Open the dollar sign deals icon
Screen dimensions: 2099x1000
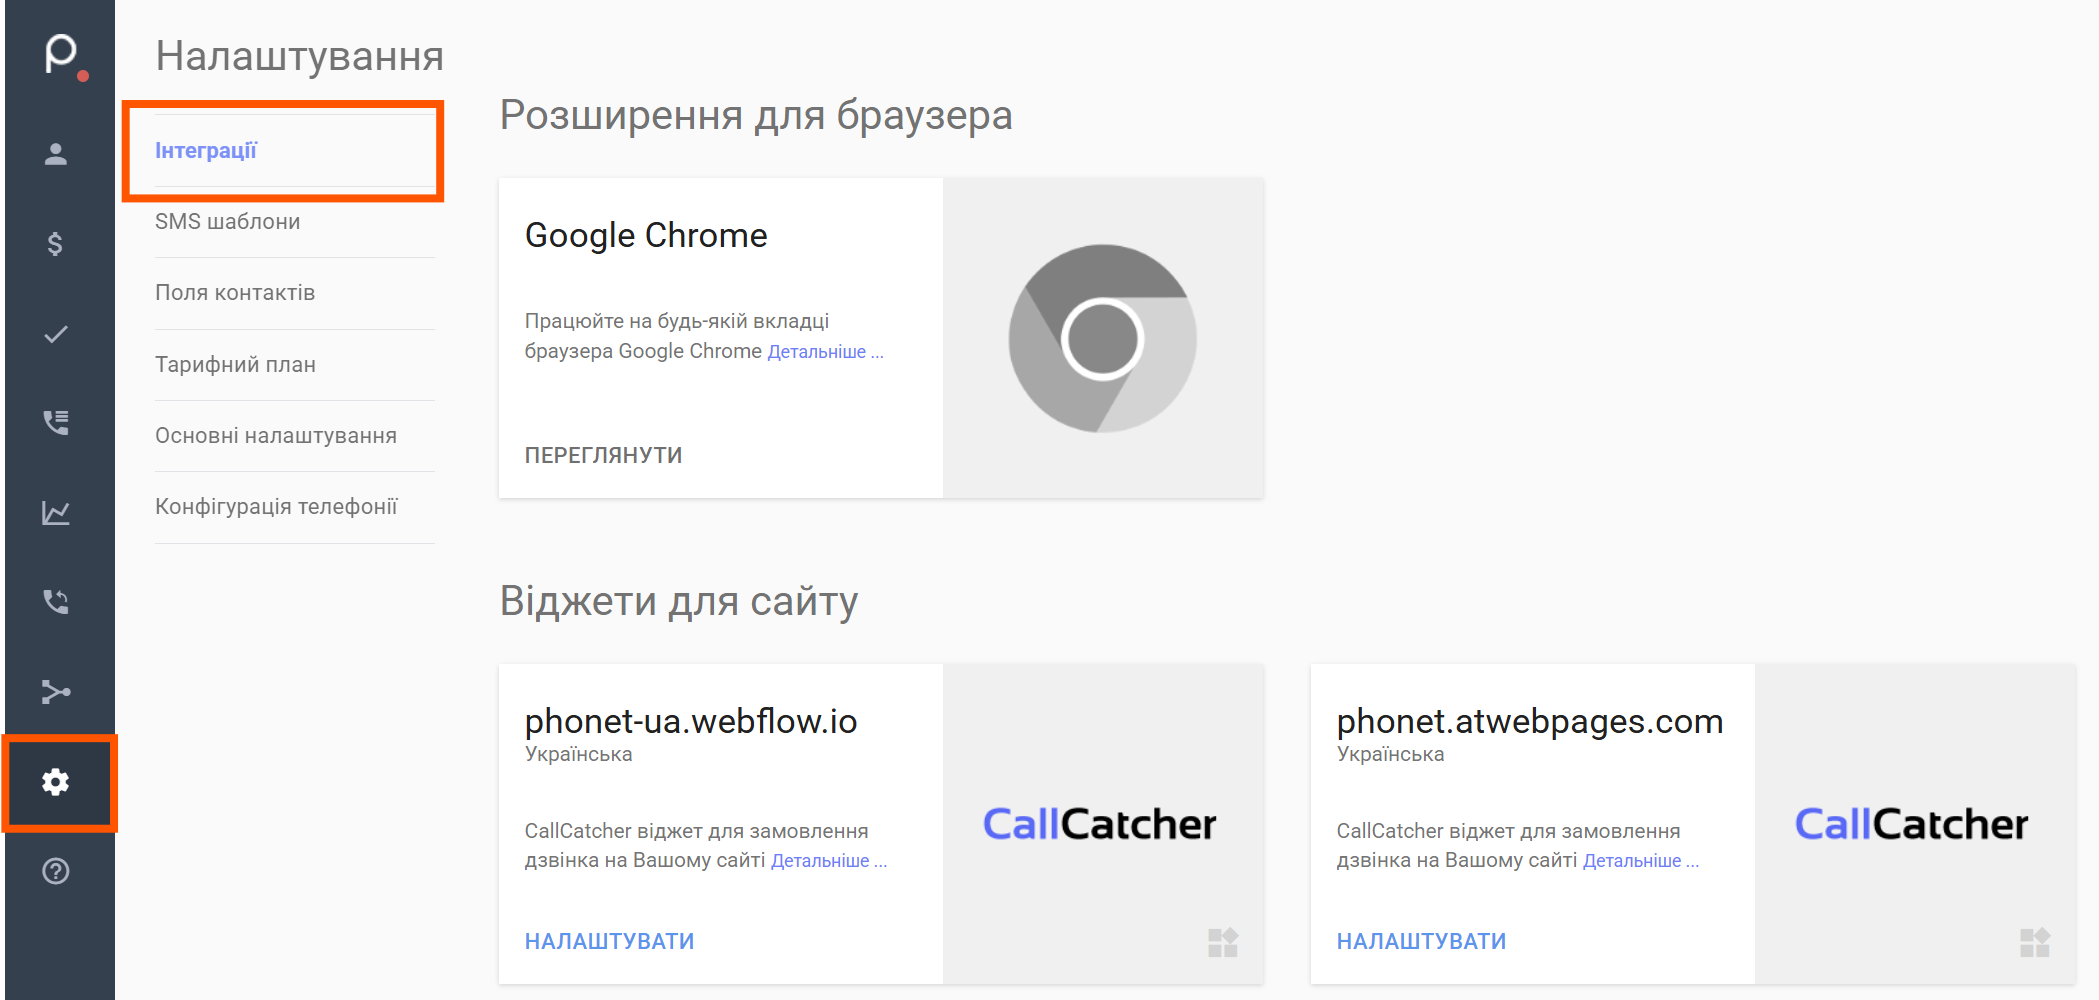pyautogui.click(x=56, y=244)
